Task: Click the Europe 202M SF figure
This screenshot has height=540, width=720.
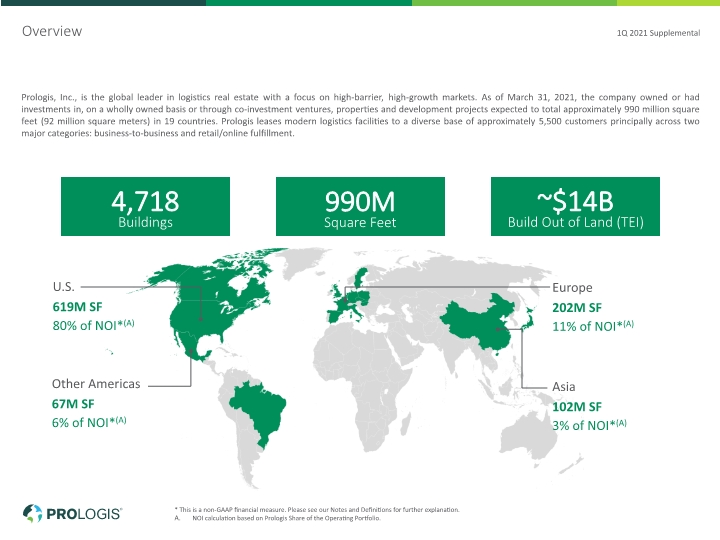Action: click(577, 308)
